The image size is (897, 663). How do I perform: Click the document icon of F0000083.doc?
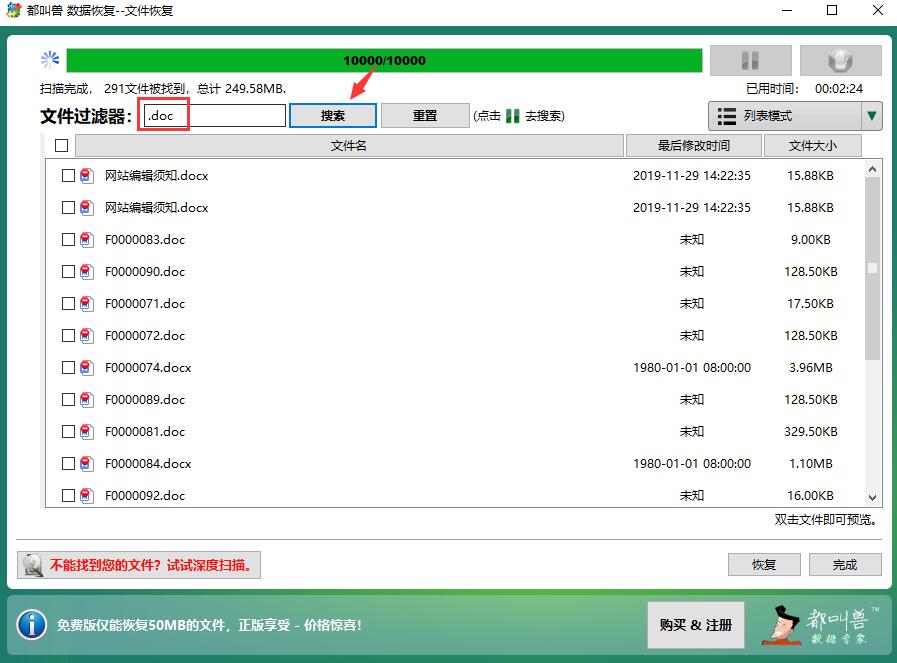[87, 240]
